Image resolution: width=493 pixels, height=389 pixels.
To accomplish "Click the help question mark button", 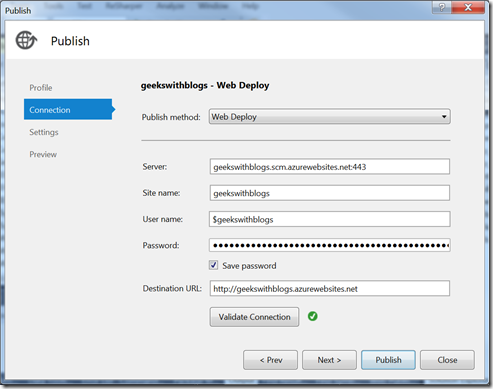I will 442,7.
